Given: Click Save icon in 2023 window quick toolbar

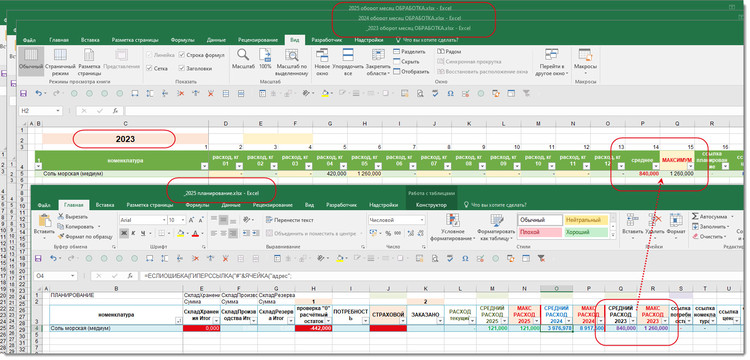Looking at the screenshot, I should coord(23,94).
